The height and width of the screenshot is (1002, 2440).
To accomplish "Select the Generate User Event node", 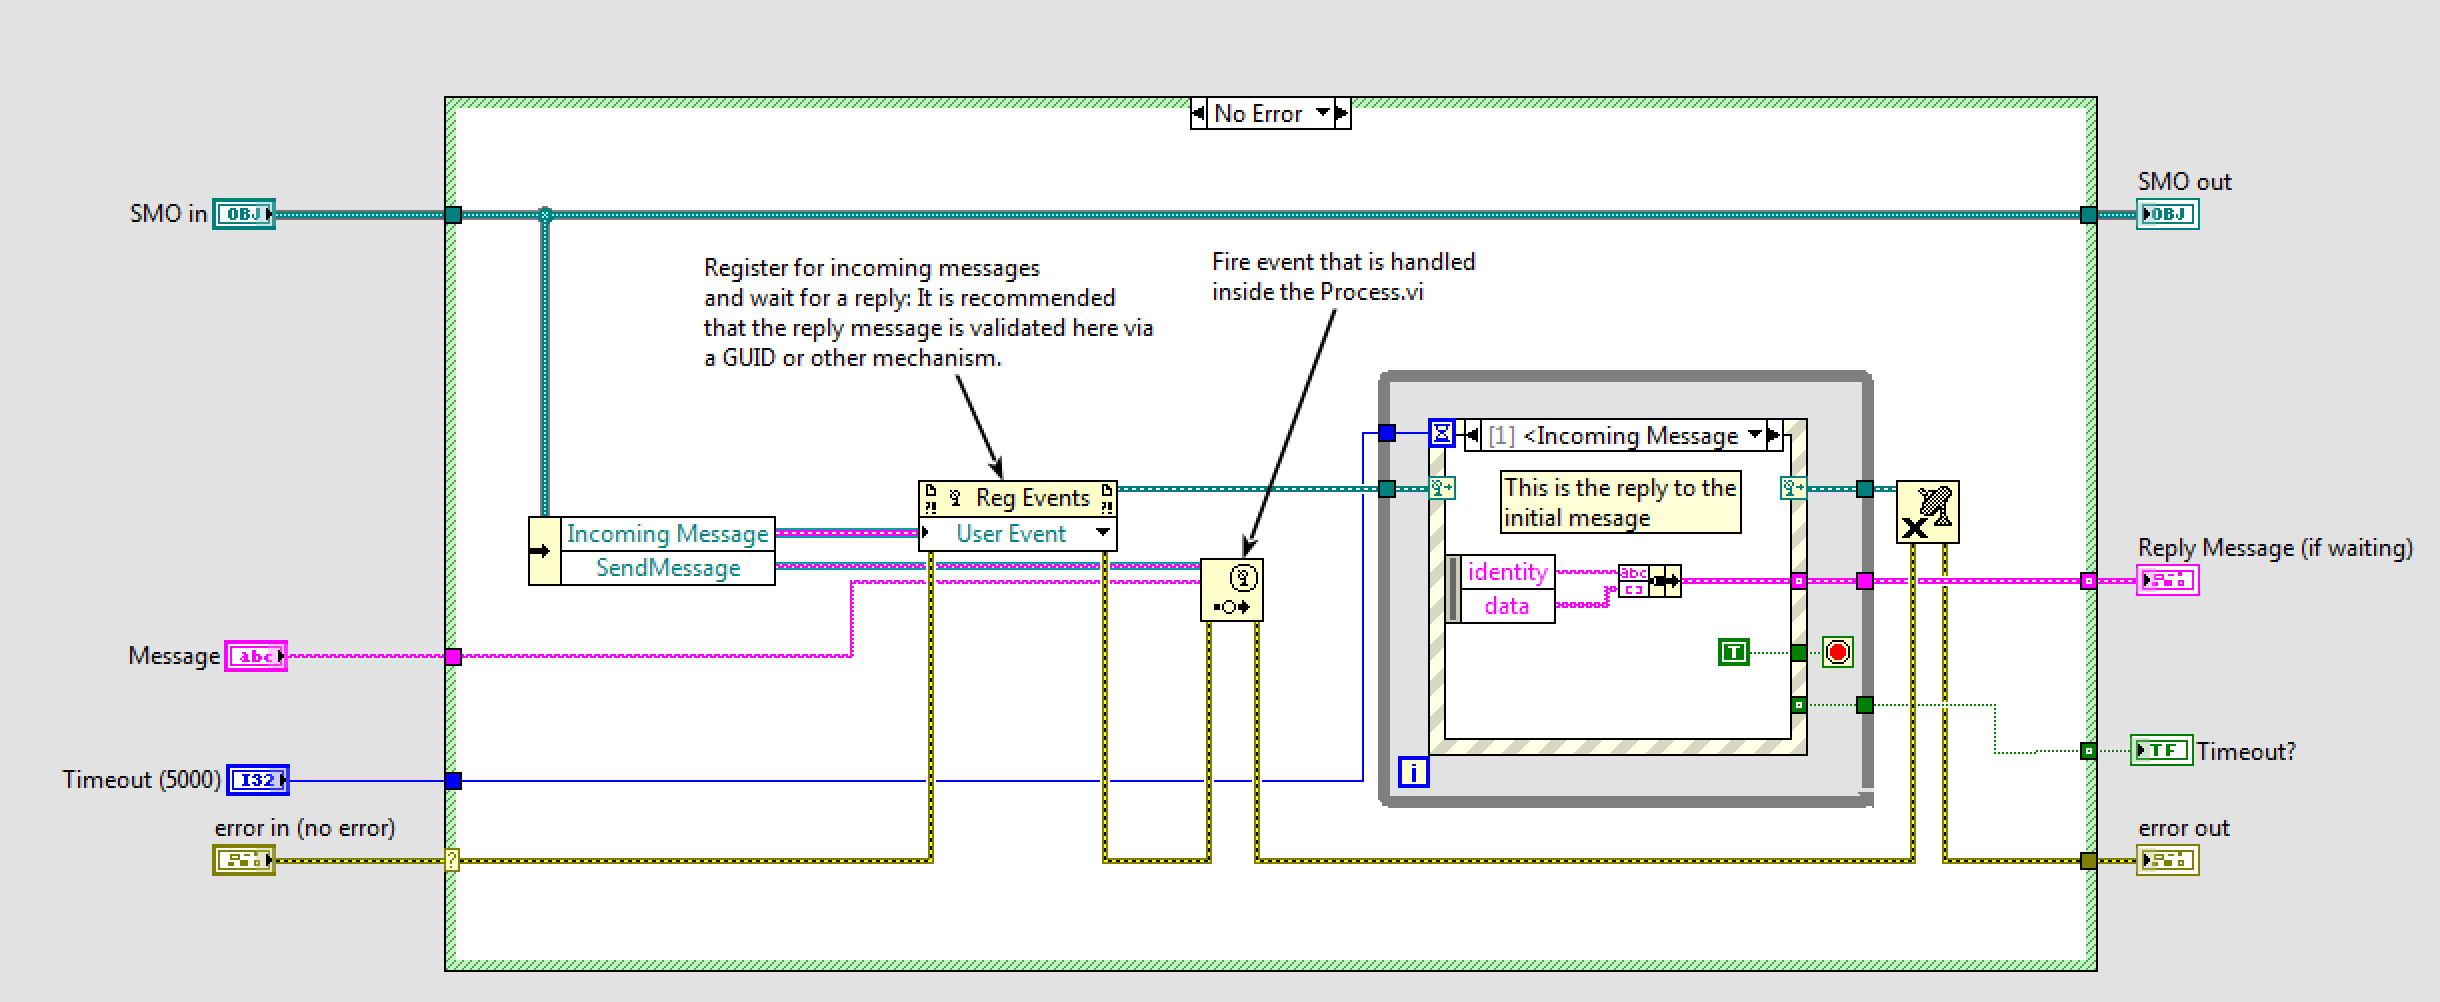I will coord(1231,590).
